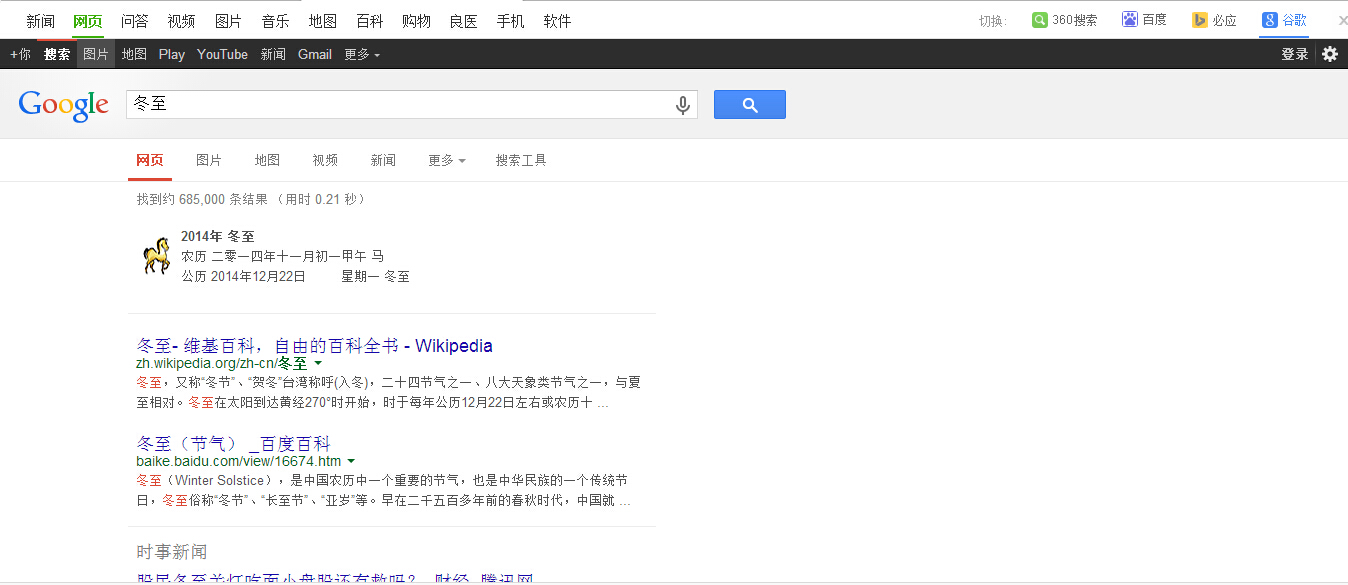Image resolution: width=1348 pixels, height=585 pixels.
Task: Select 搜索 in the black Google bar
Action: click(x=57, y=54)
